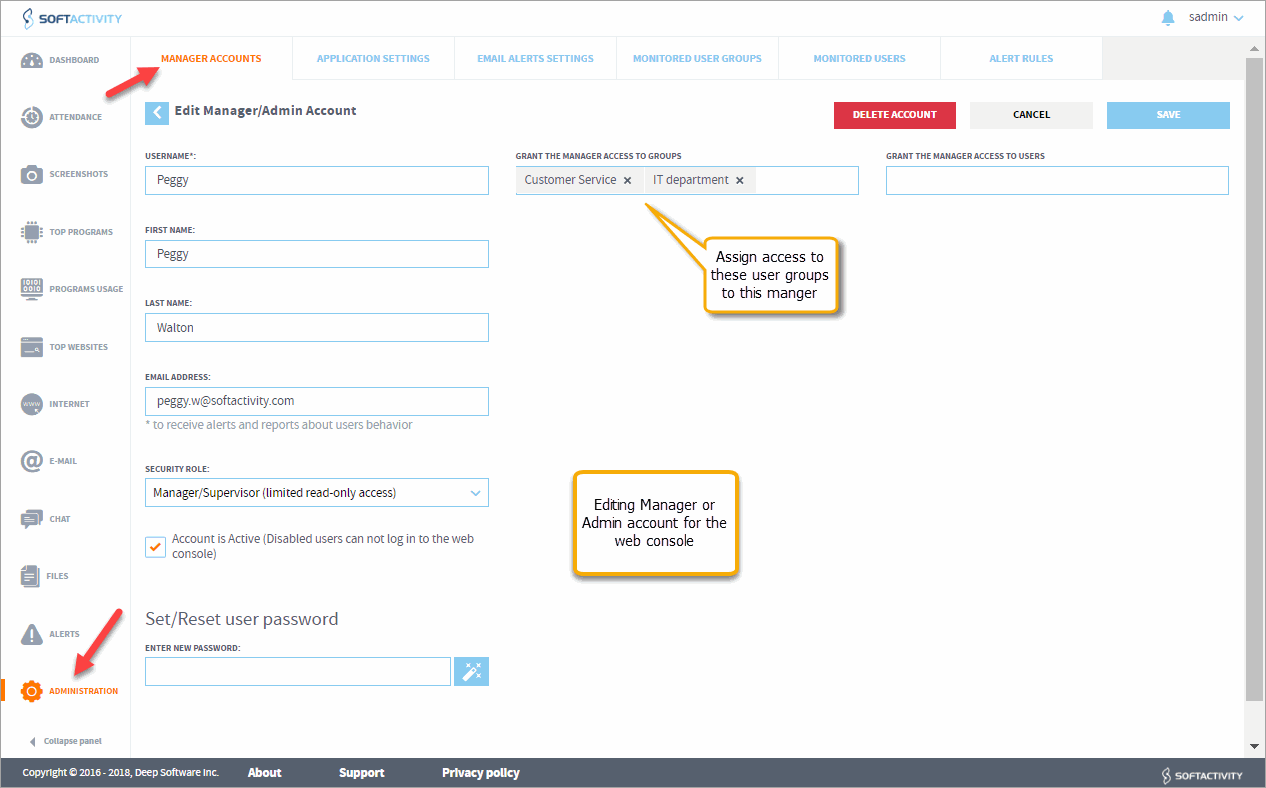The height and width of the screenshot is (788, 1266).
Task: Uncheck the Account is Active checkbox
Action: click(155, 547)
